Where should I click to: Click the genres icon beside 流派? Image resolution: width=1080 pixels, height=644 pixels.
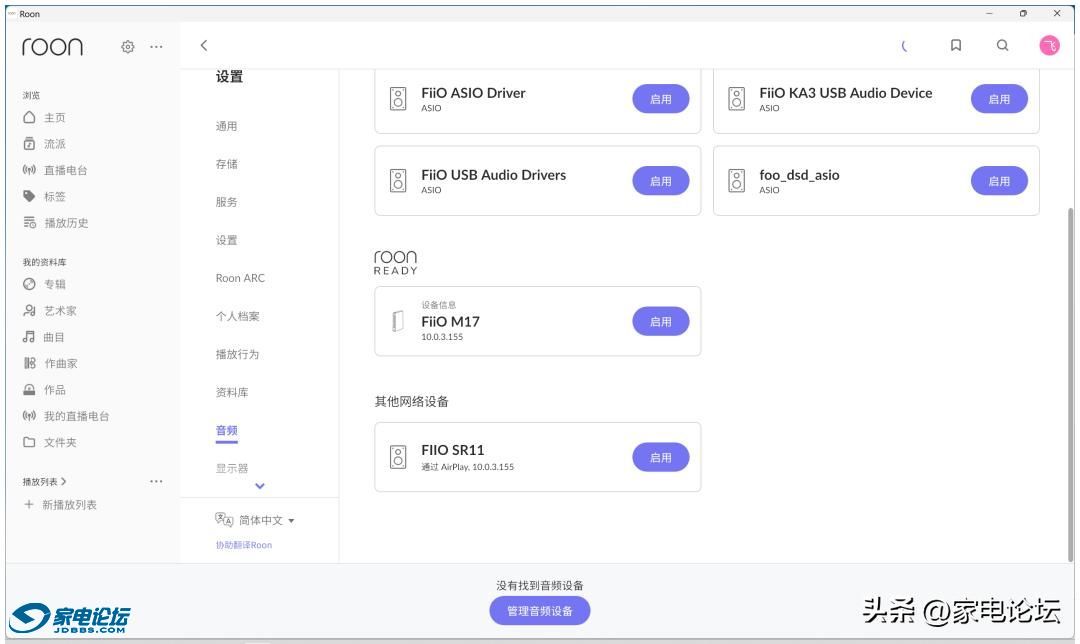click(x=29, y=143)
